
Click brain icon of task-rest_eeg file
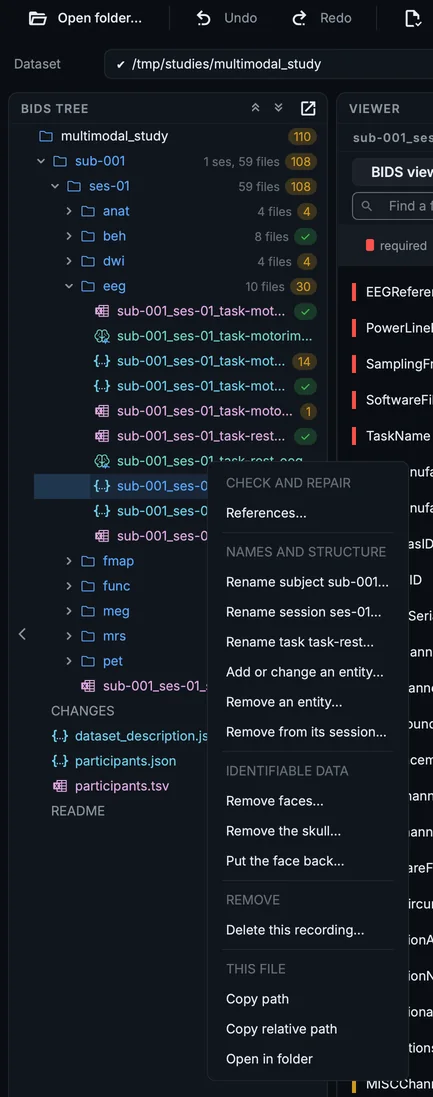pyautogui.click(x=102, y=461)
